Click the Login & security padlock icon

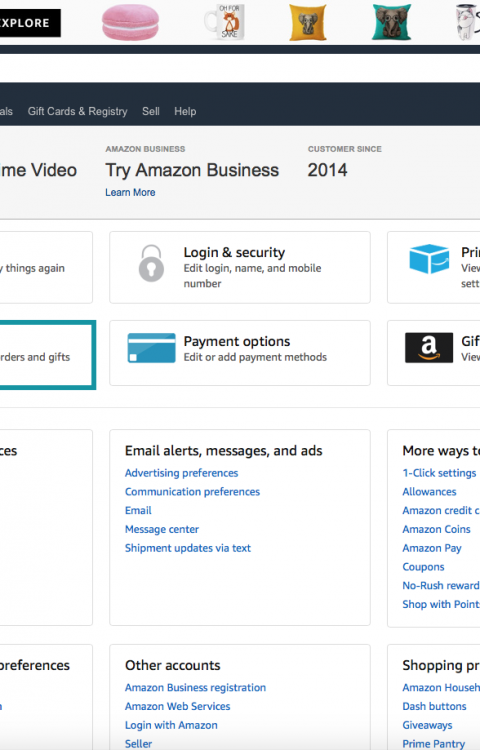[152, 263]
